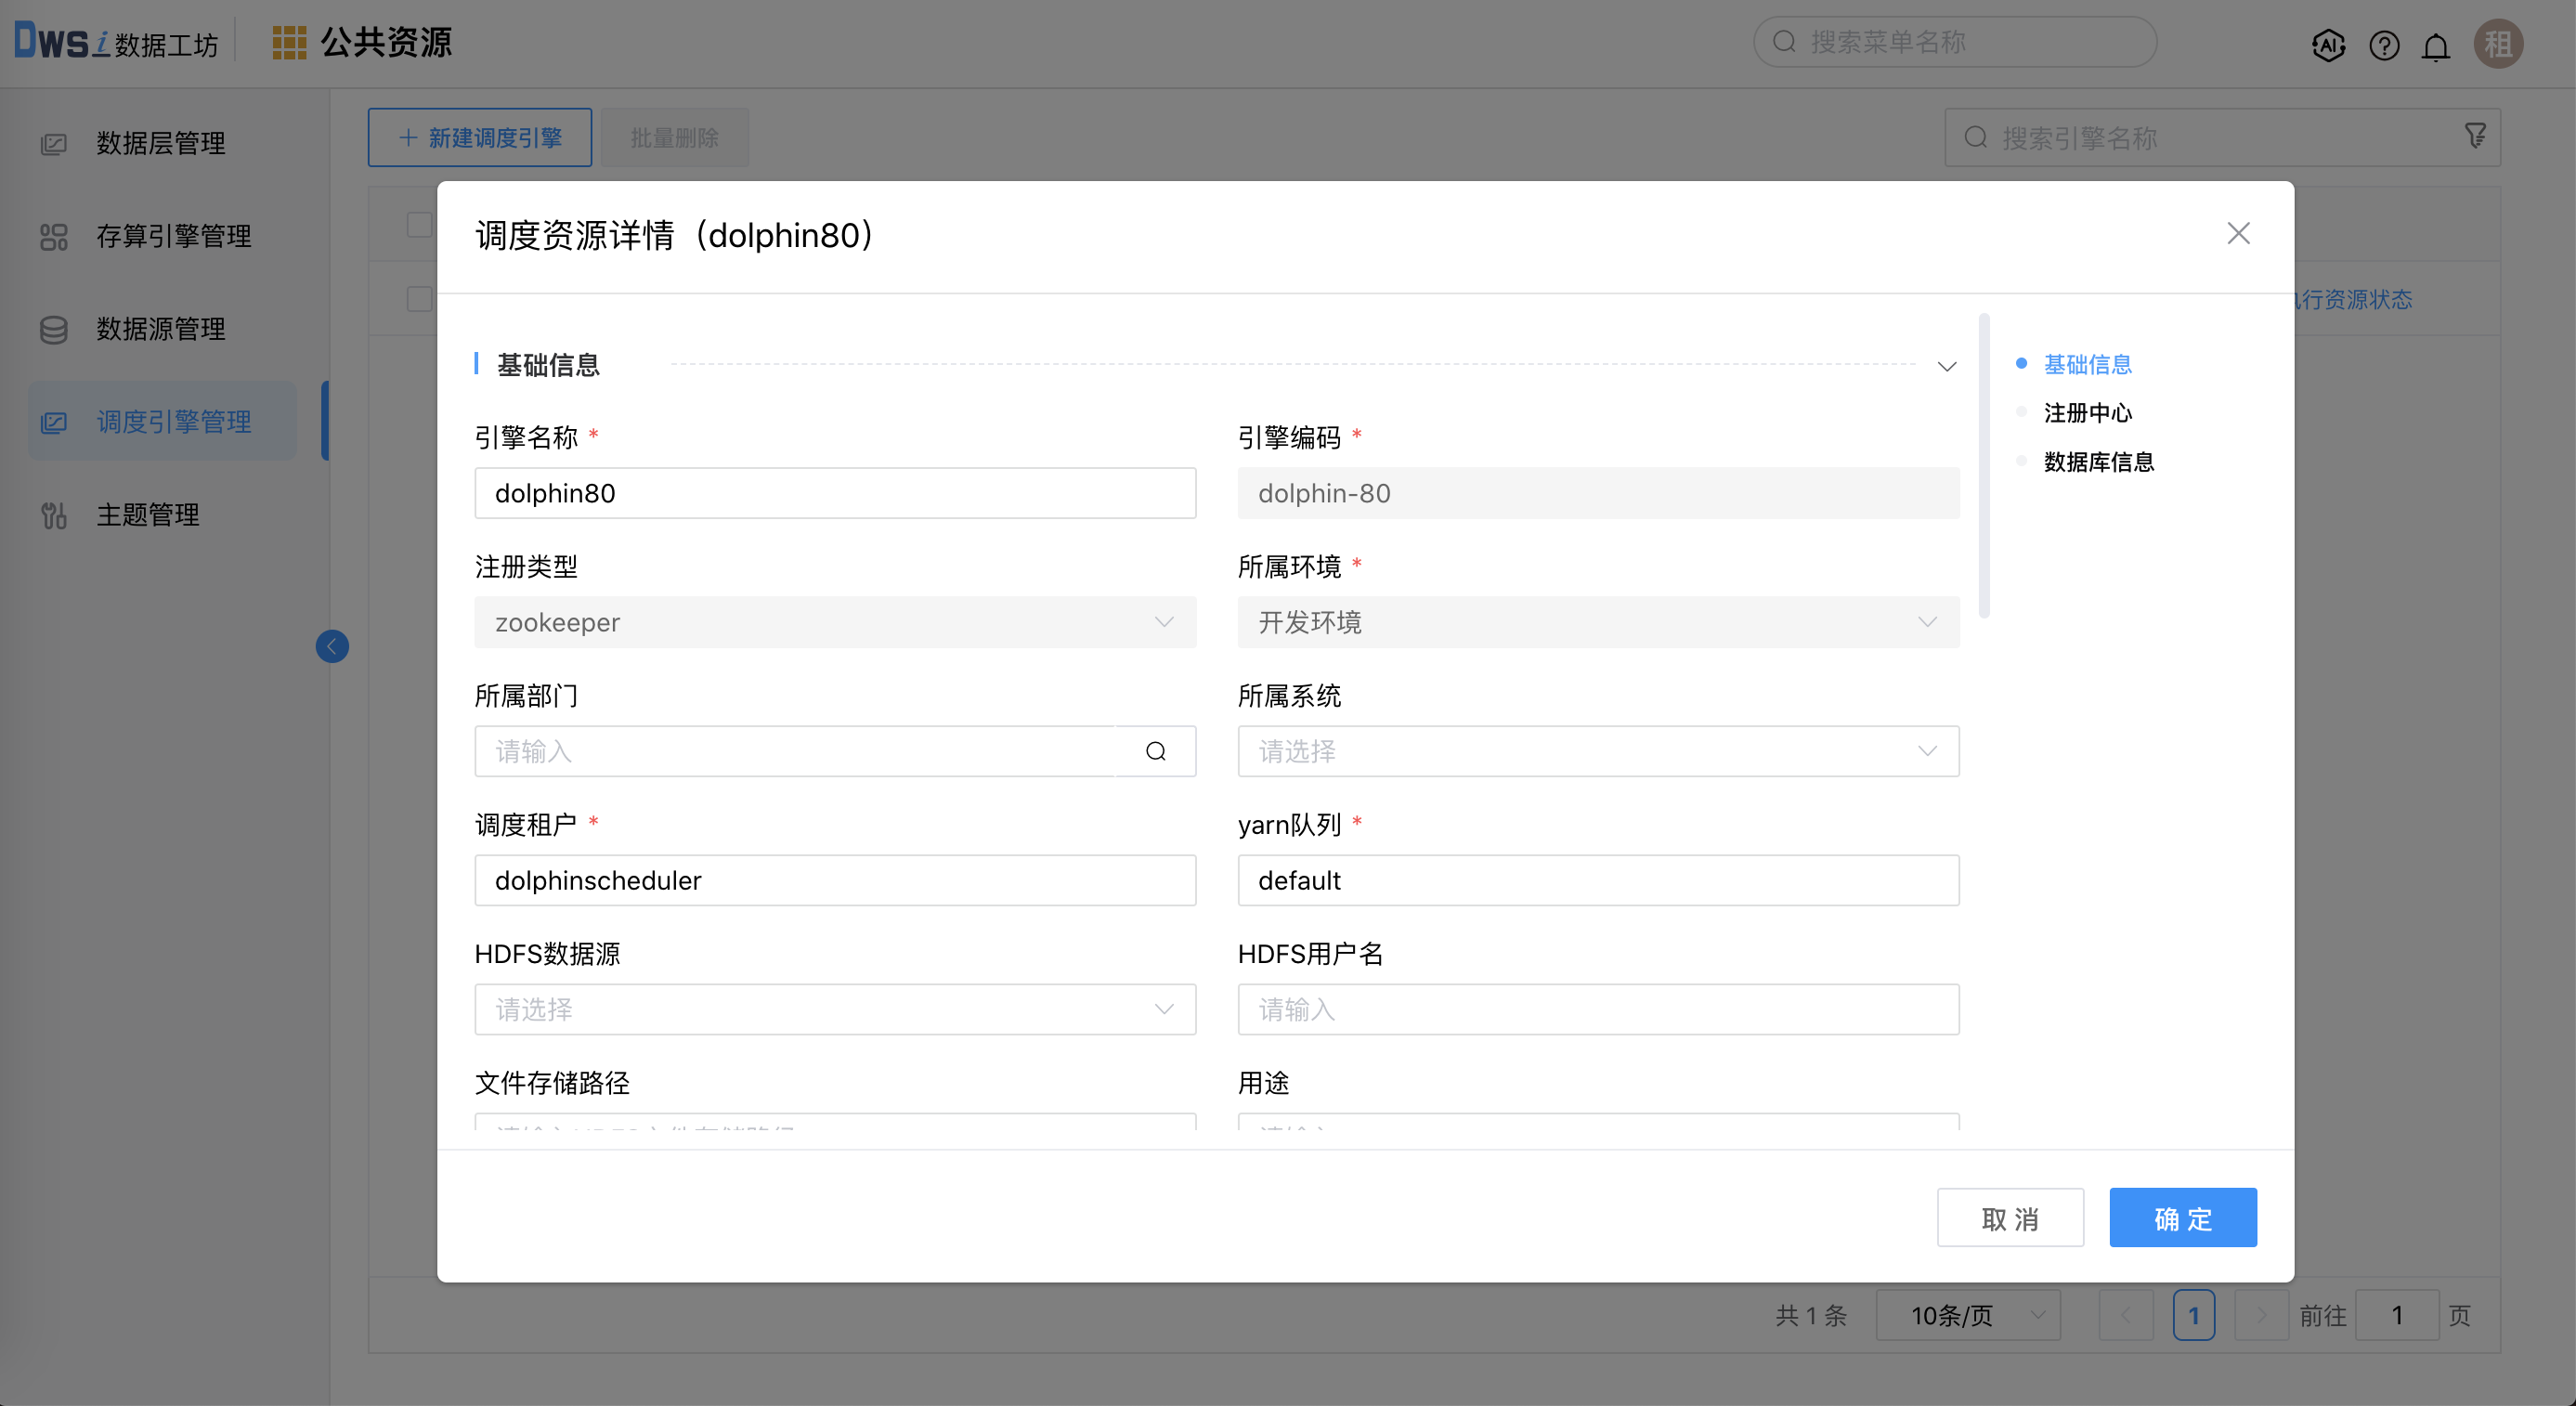Close the 调度资源详情 dialog
Viewport: 2576px width, 1406px height.
[2238, 233]
